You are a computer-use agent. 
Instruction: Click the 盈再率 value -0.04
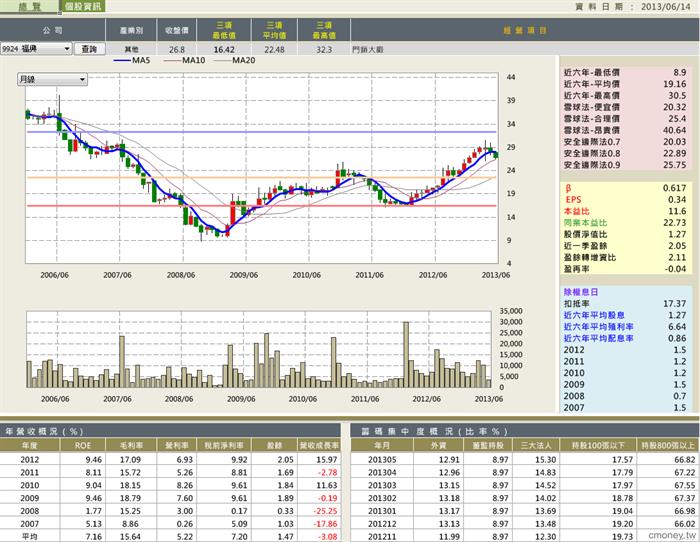[x=675, y=269]
